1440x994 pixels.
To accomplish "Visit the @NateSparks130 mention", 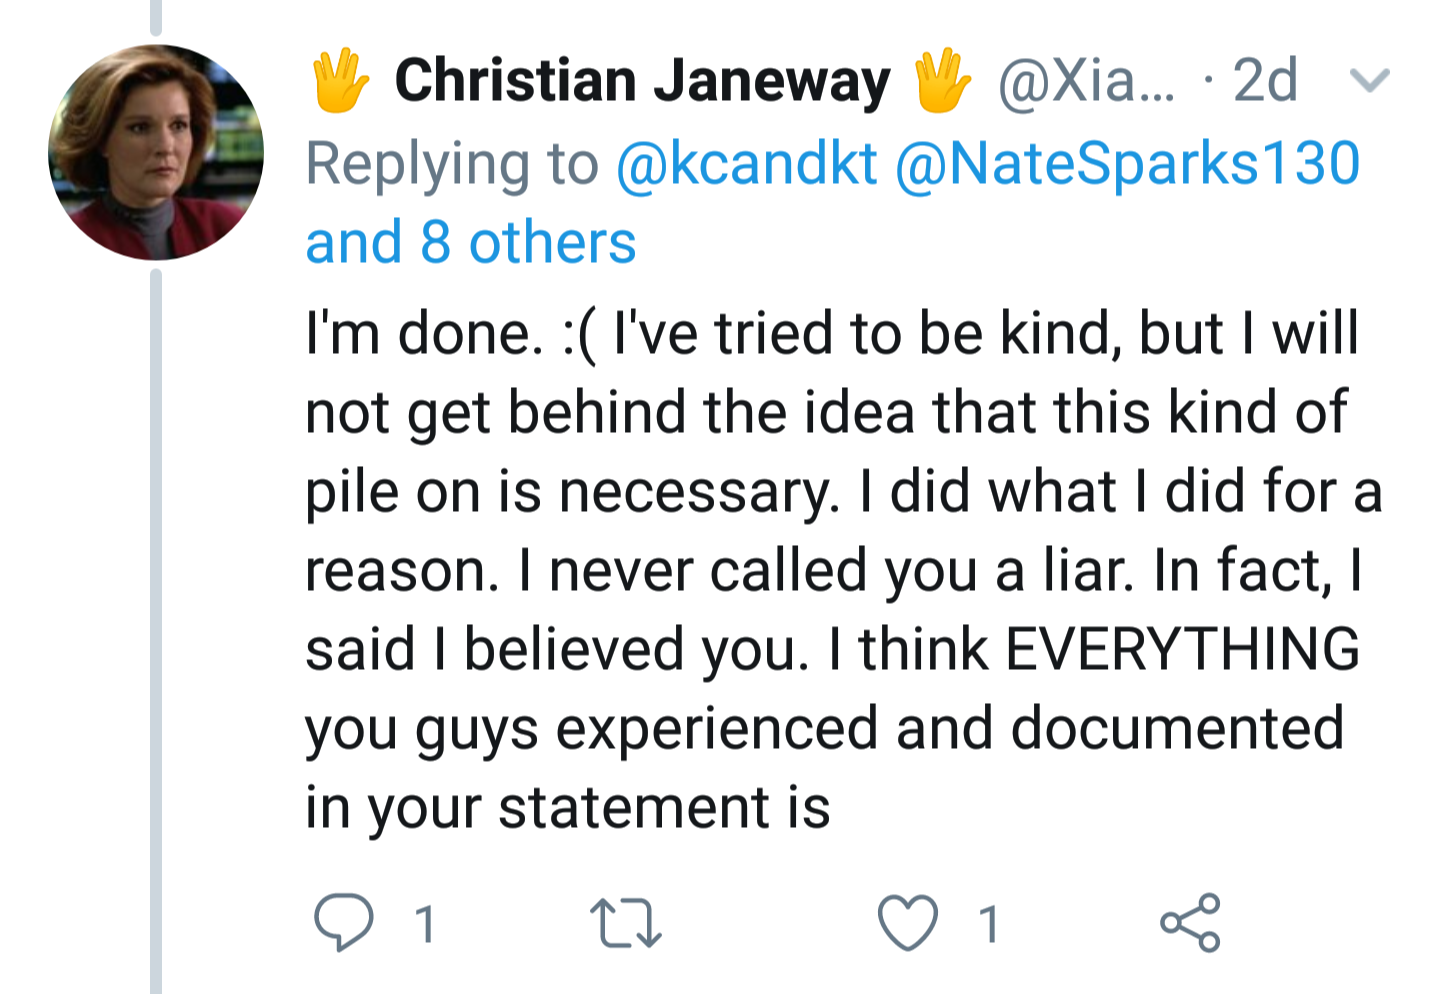I will coord(1127,163).
